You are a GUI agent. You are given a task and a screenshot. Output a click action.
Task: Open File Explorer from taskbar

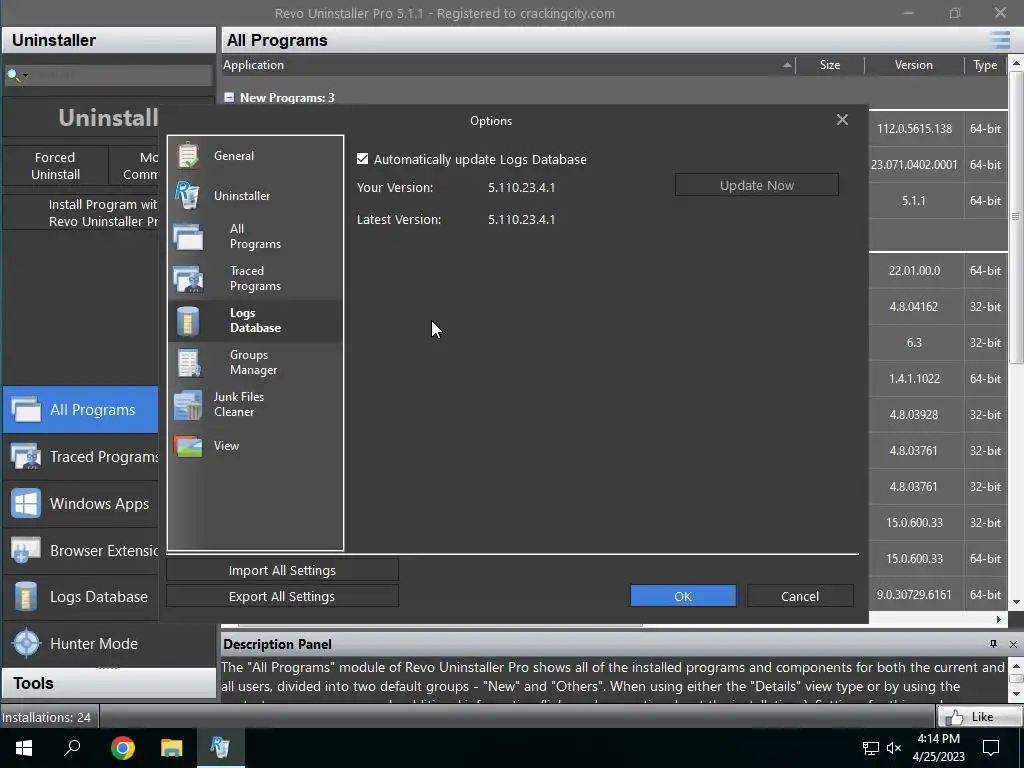pyautogui.click(x=172, y=748)
